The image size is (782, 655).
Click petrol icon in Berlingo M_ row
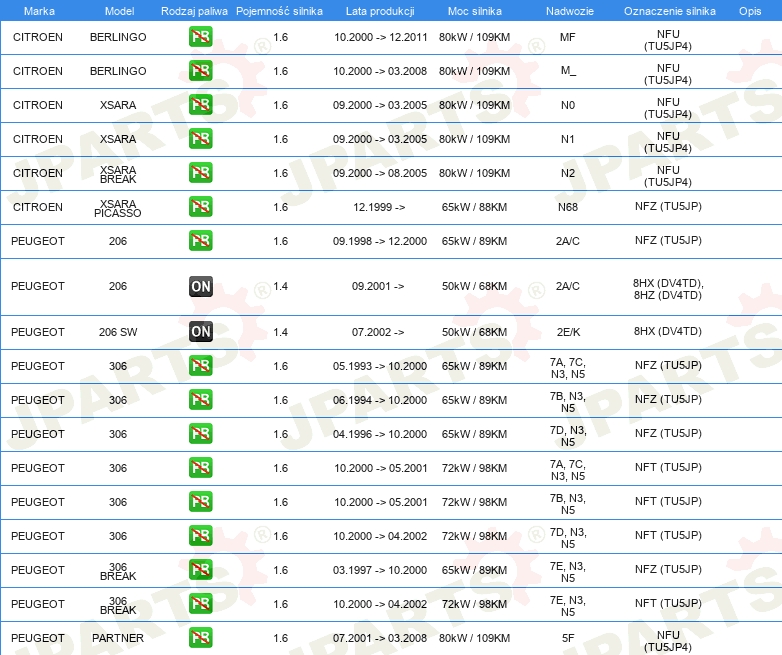click(x=200, y=71)
